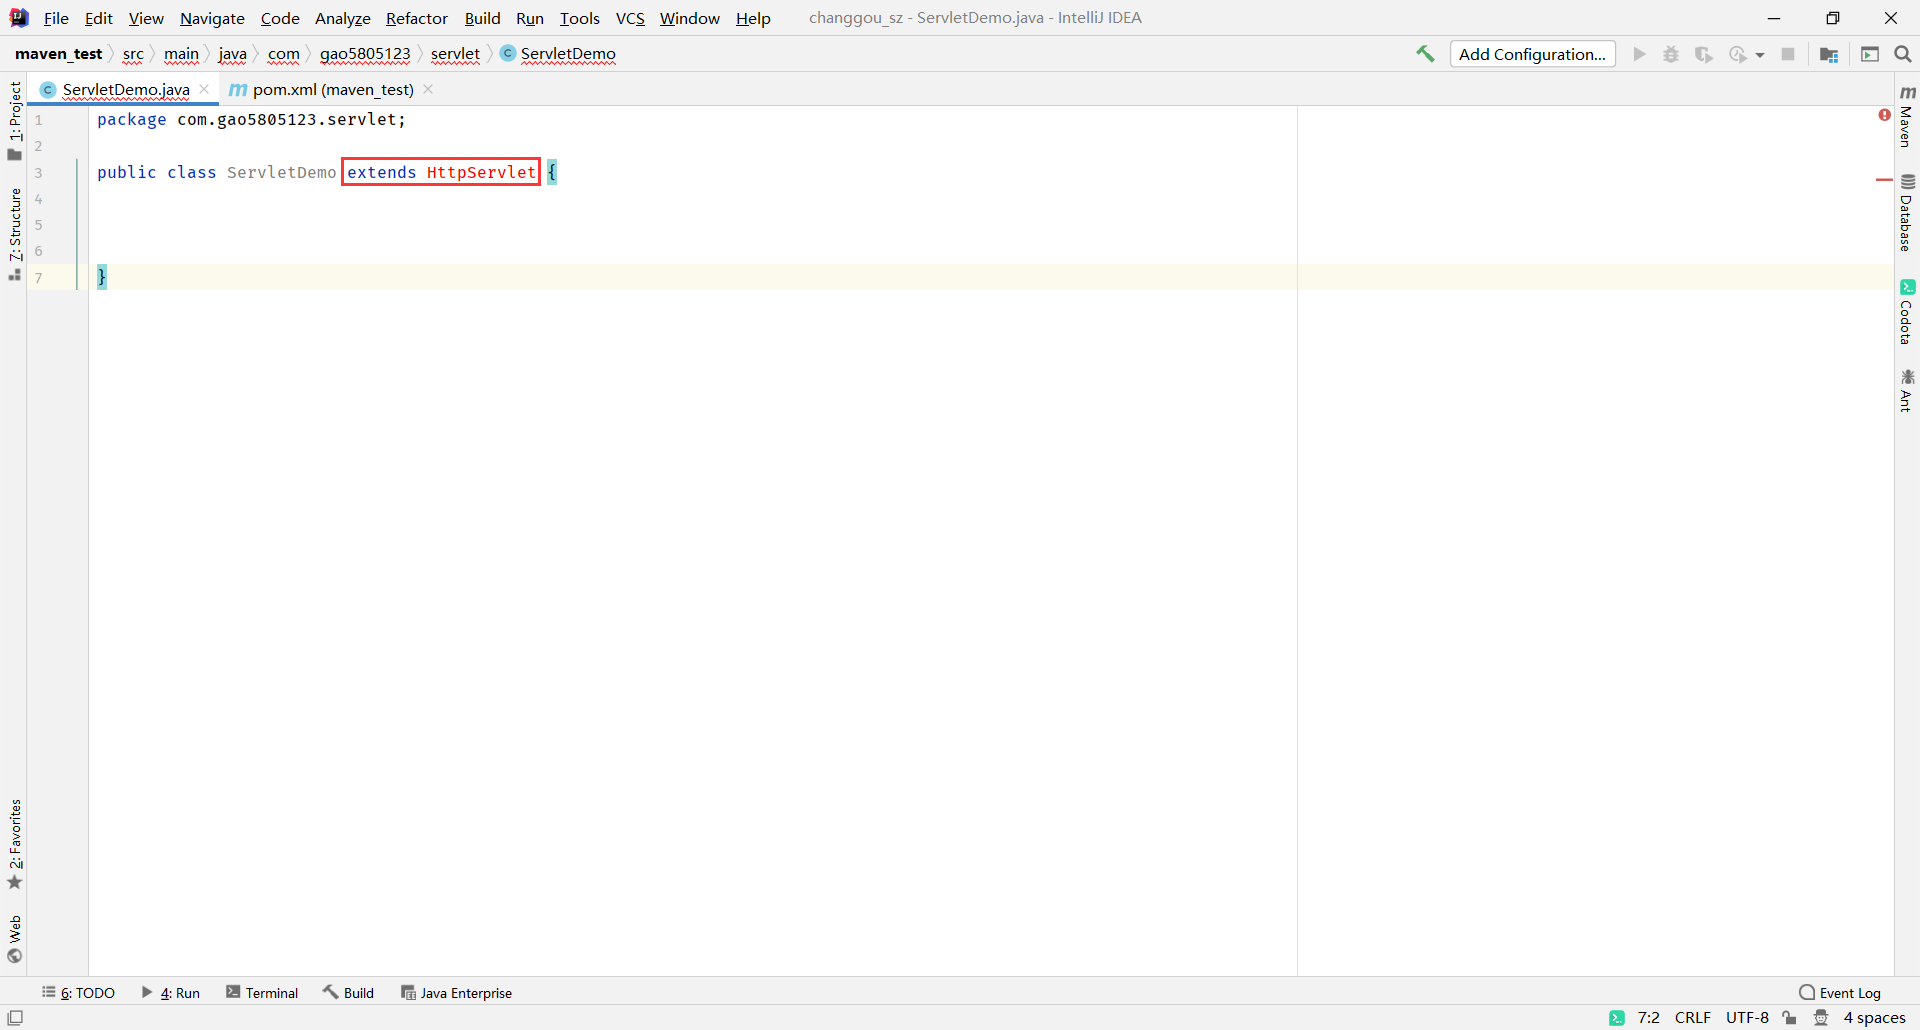1920x1030 pixels.
Task: Open the Refactor menu
Action: (x=416, y=18)
